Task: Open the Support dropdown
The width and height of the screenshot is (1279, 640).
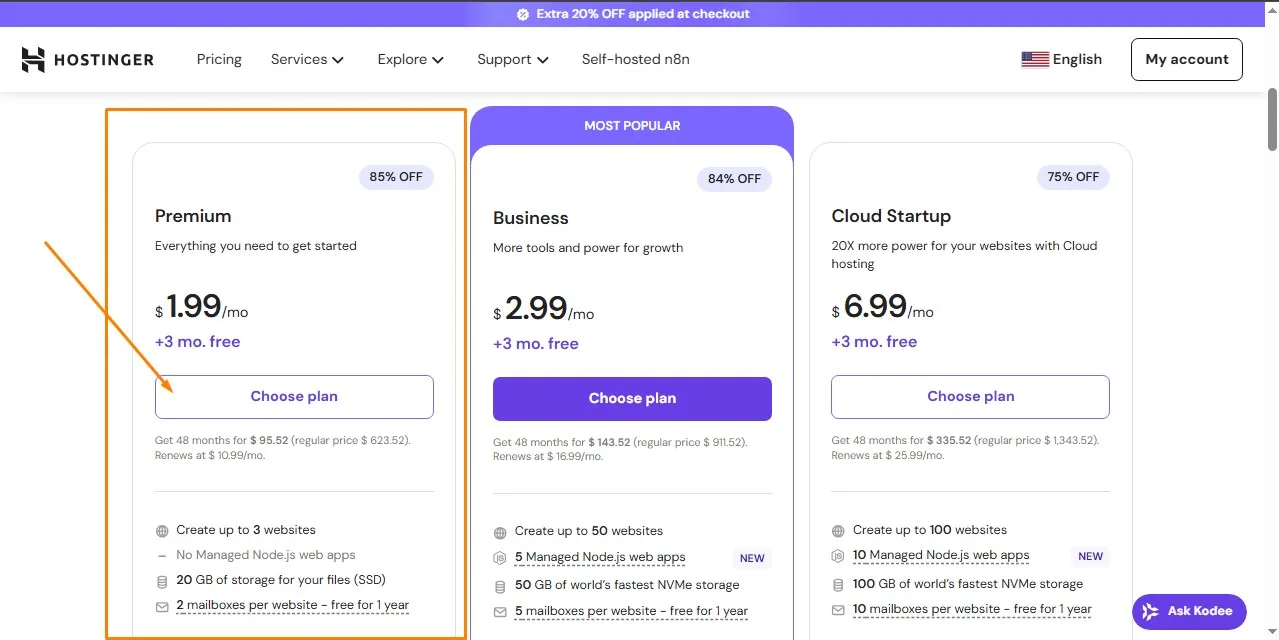Action: (x=512, y=59)
